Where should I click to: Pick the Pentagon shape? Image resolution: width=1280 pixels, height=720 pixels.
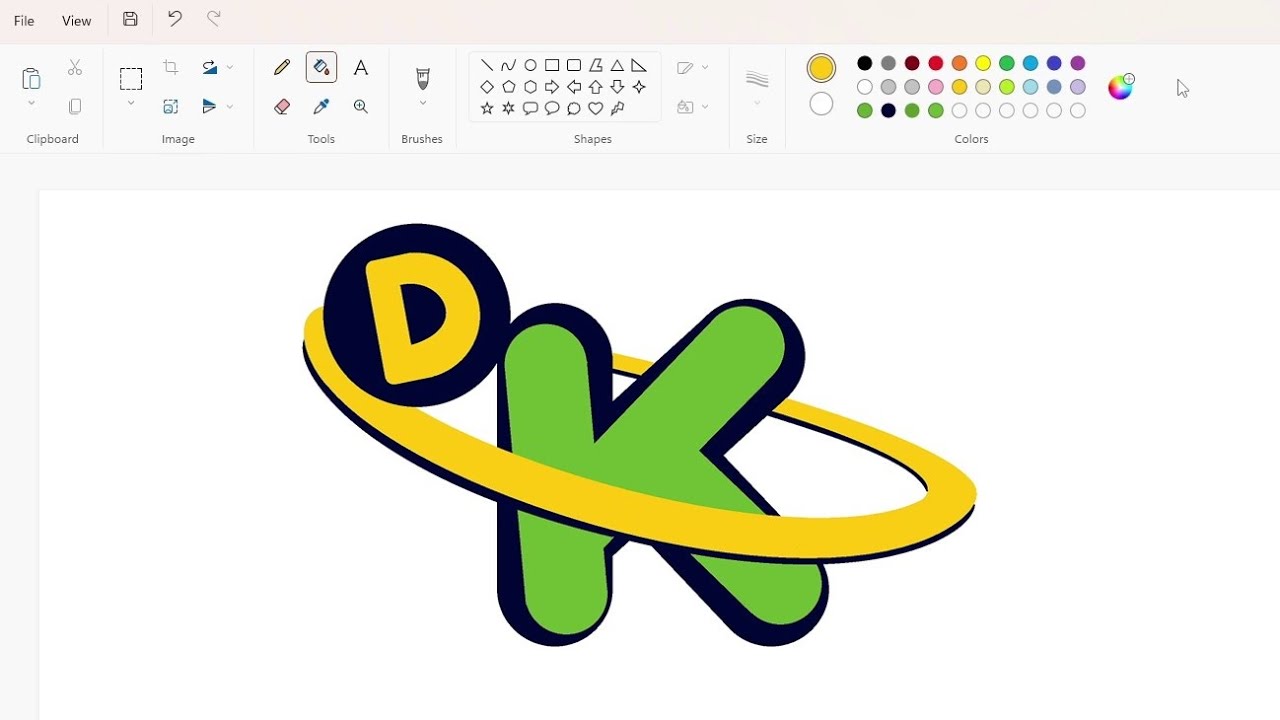[509, 87]
